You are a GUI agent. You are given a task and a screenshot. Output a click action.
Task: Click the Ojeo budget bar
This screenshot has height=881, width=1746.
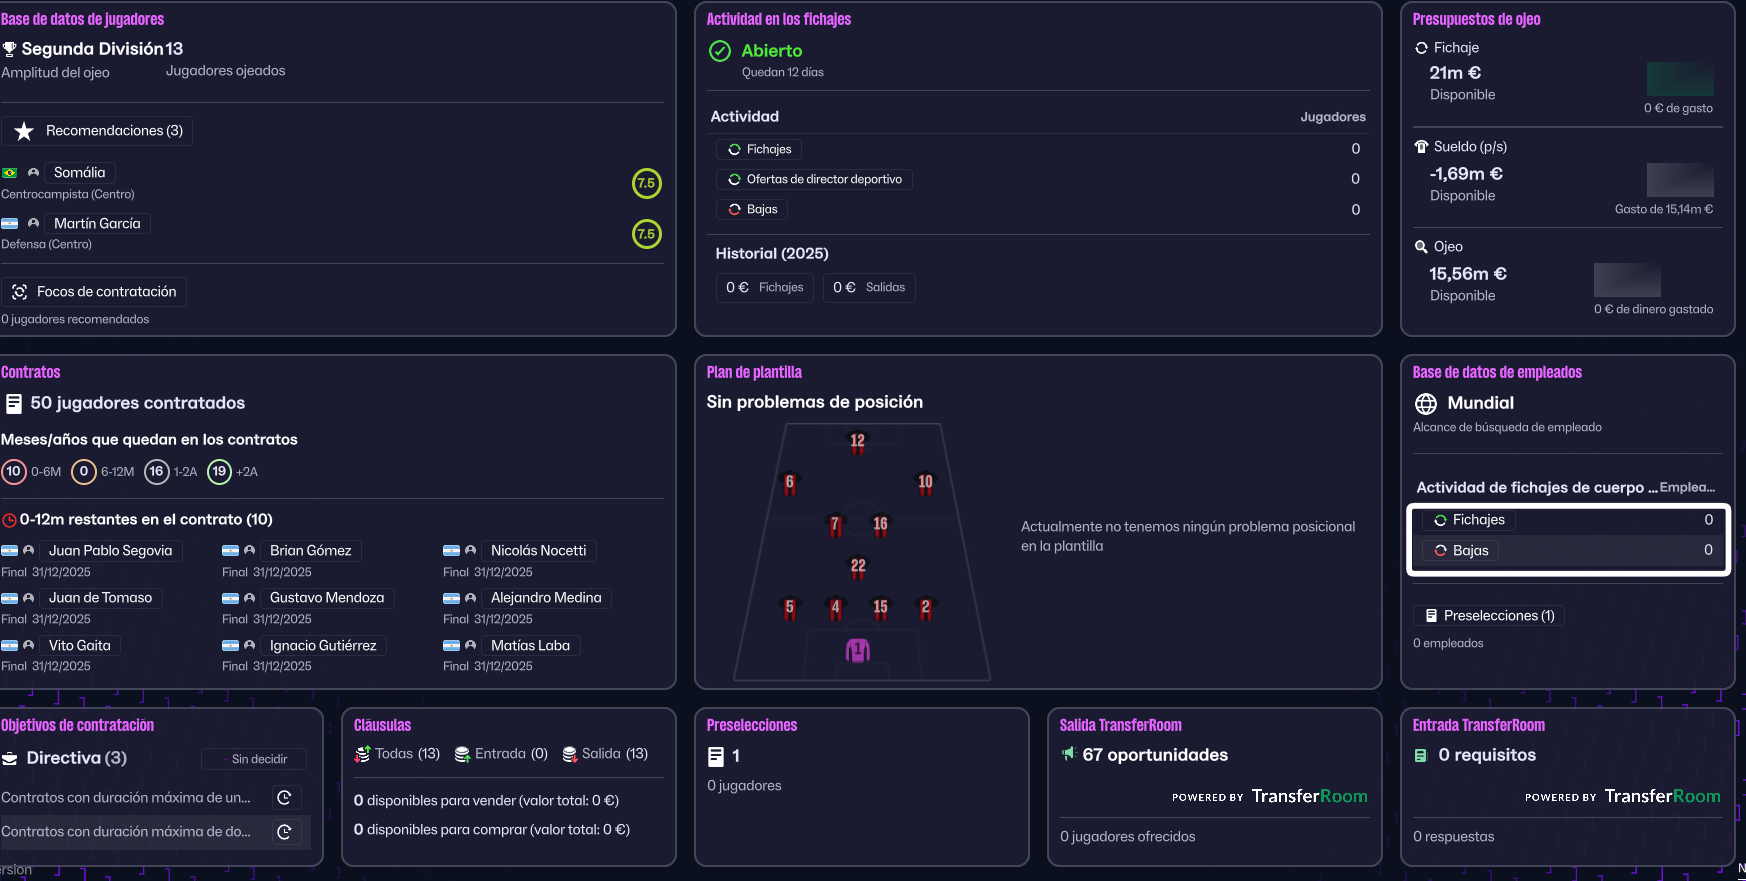coord(1627,280)
